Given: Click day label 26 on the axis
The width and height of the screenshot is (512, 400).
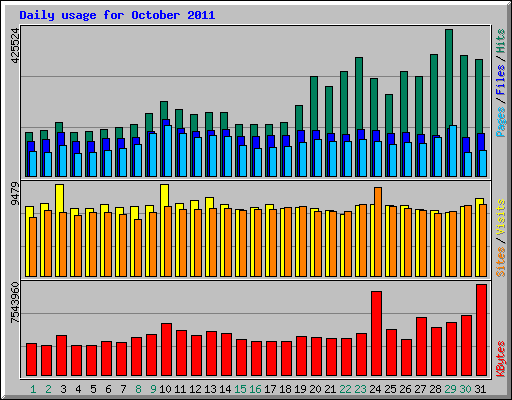Looking at the screenshot, I should point(405,389).
